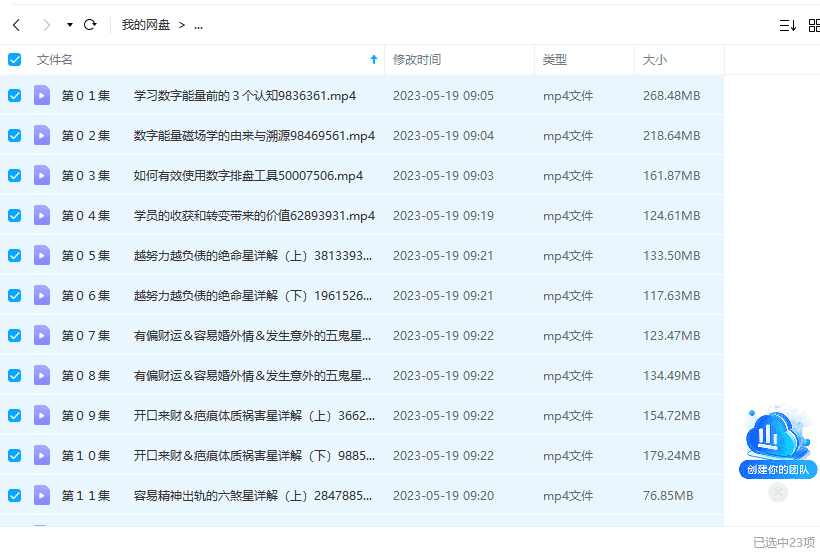
Task: Open the sort order options icon
Action: click(x=787, y=25)
